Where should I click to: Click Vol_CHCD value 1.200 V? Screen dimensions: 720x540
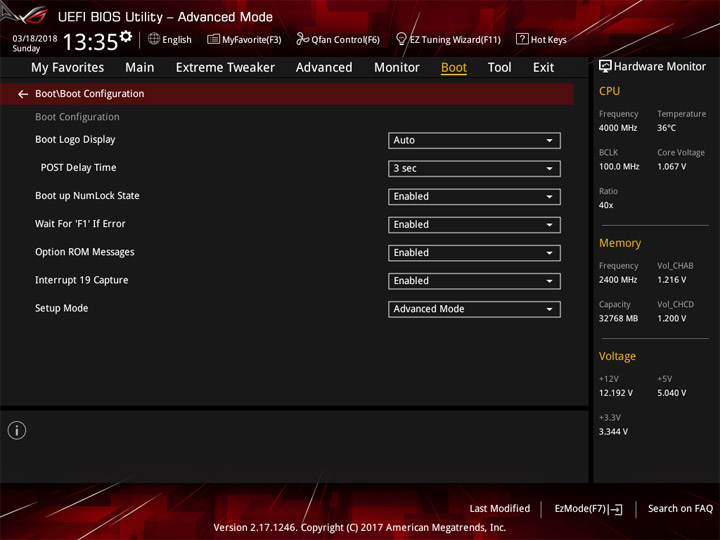click(671, 318)
